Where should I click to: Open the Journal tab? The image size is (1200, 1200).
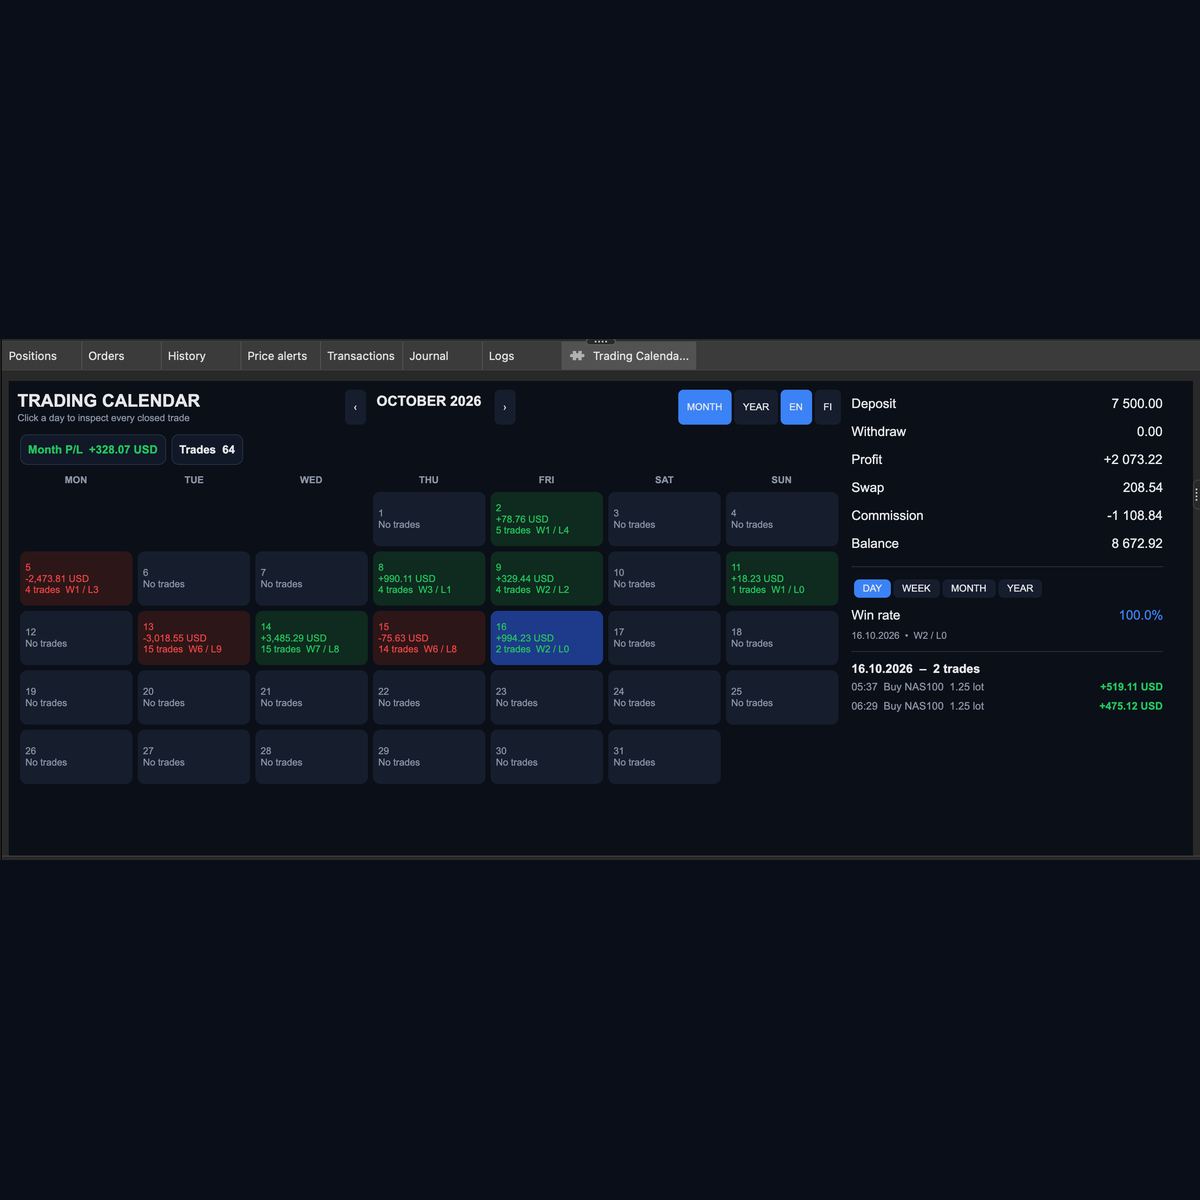[x=441, y=356]
